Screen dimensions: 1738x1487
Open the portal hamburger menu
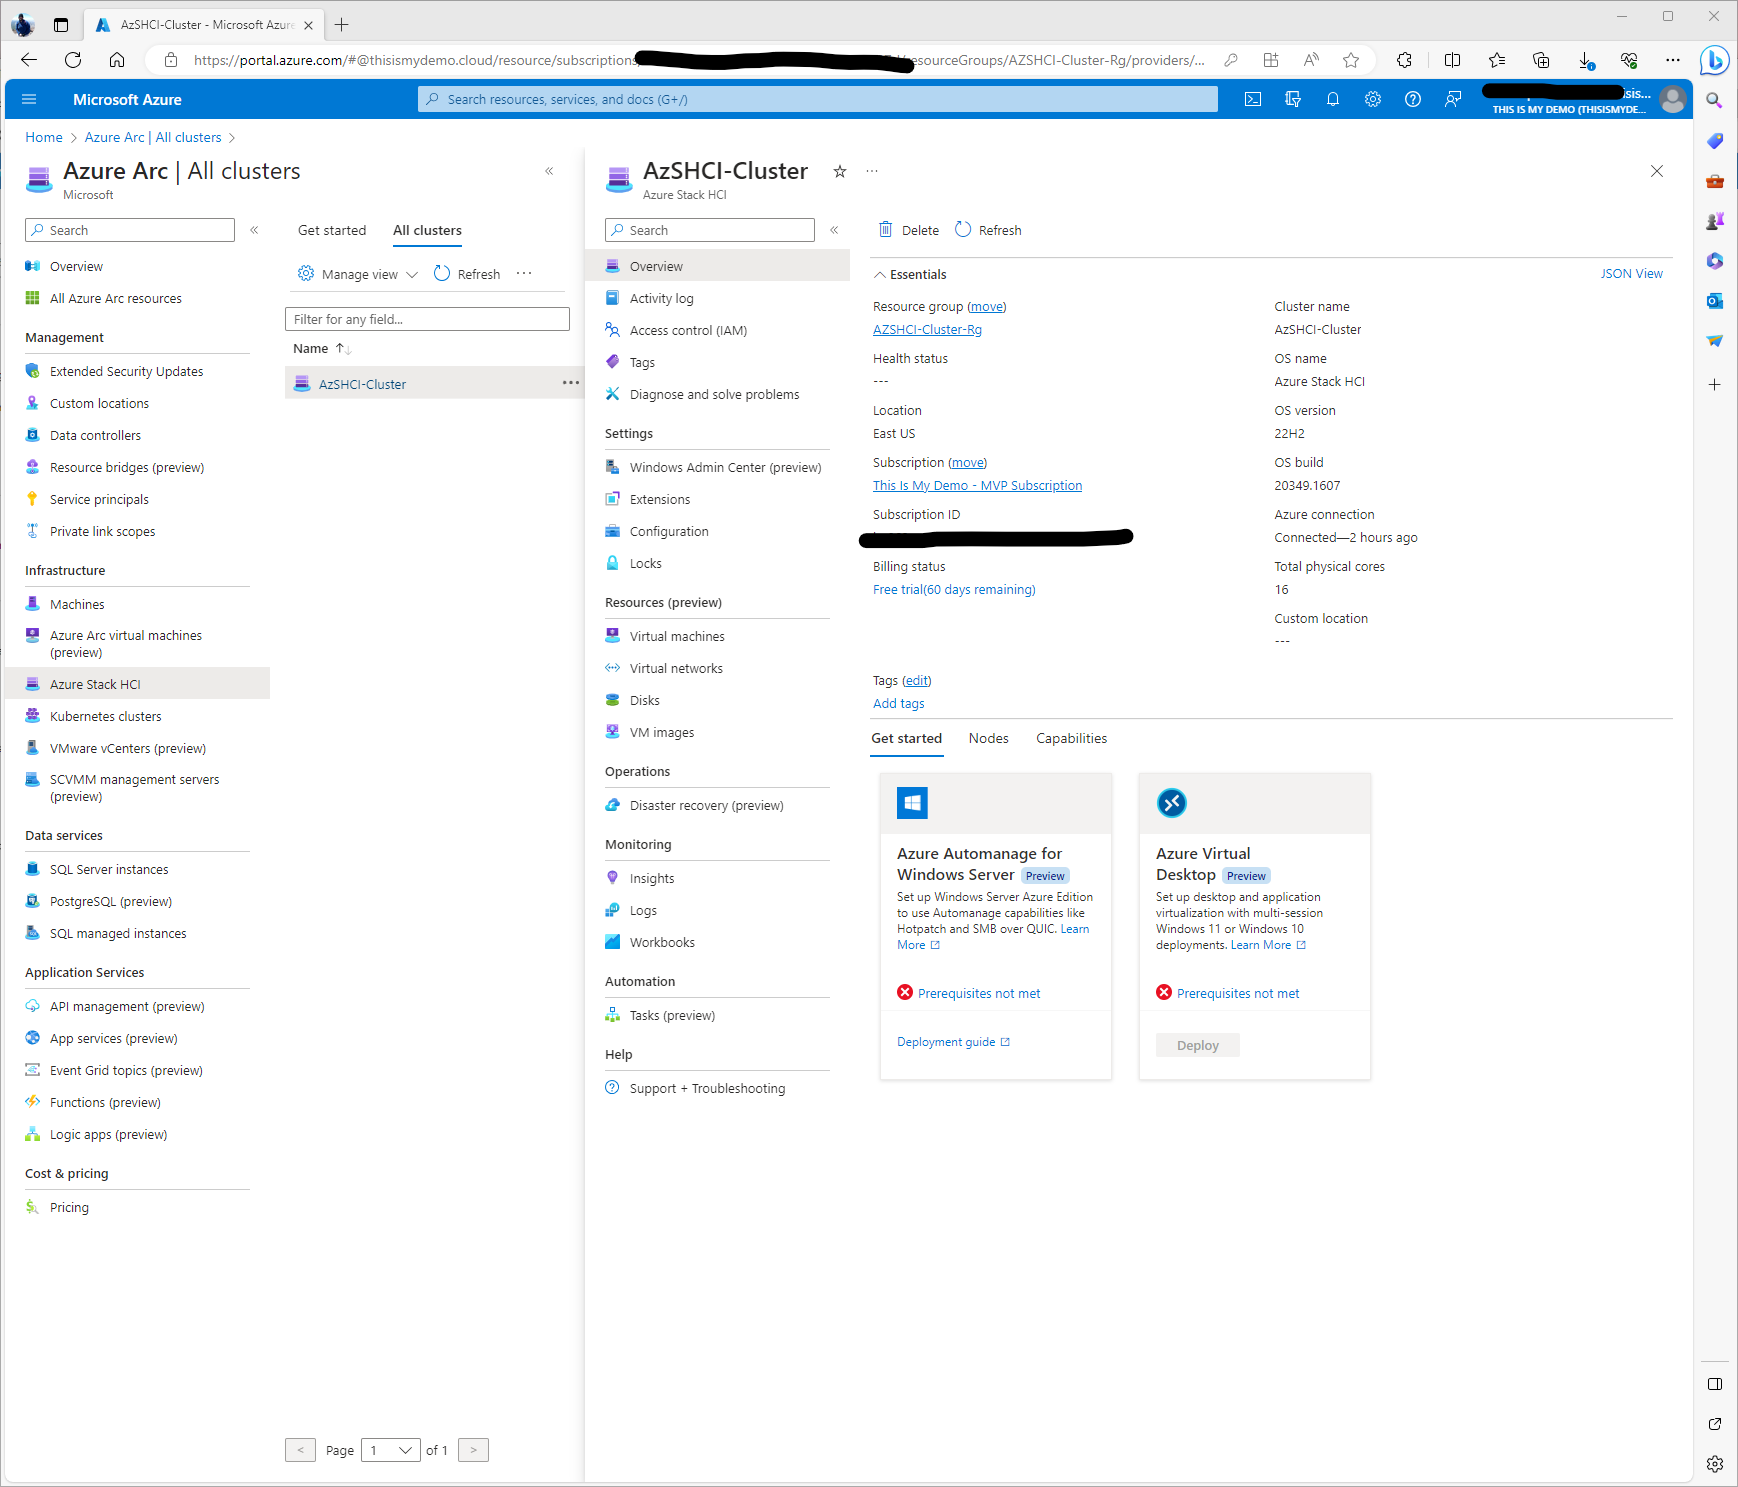point(29,99)
